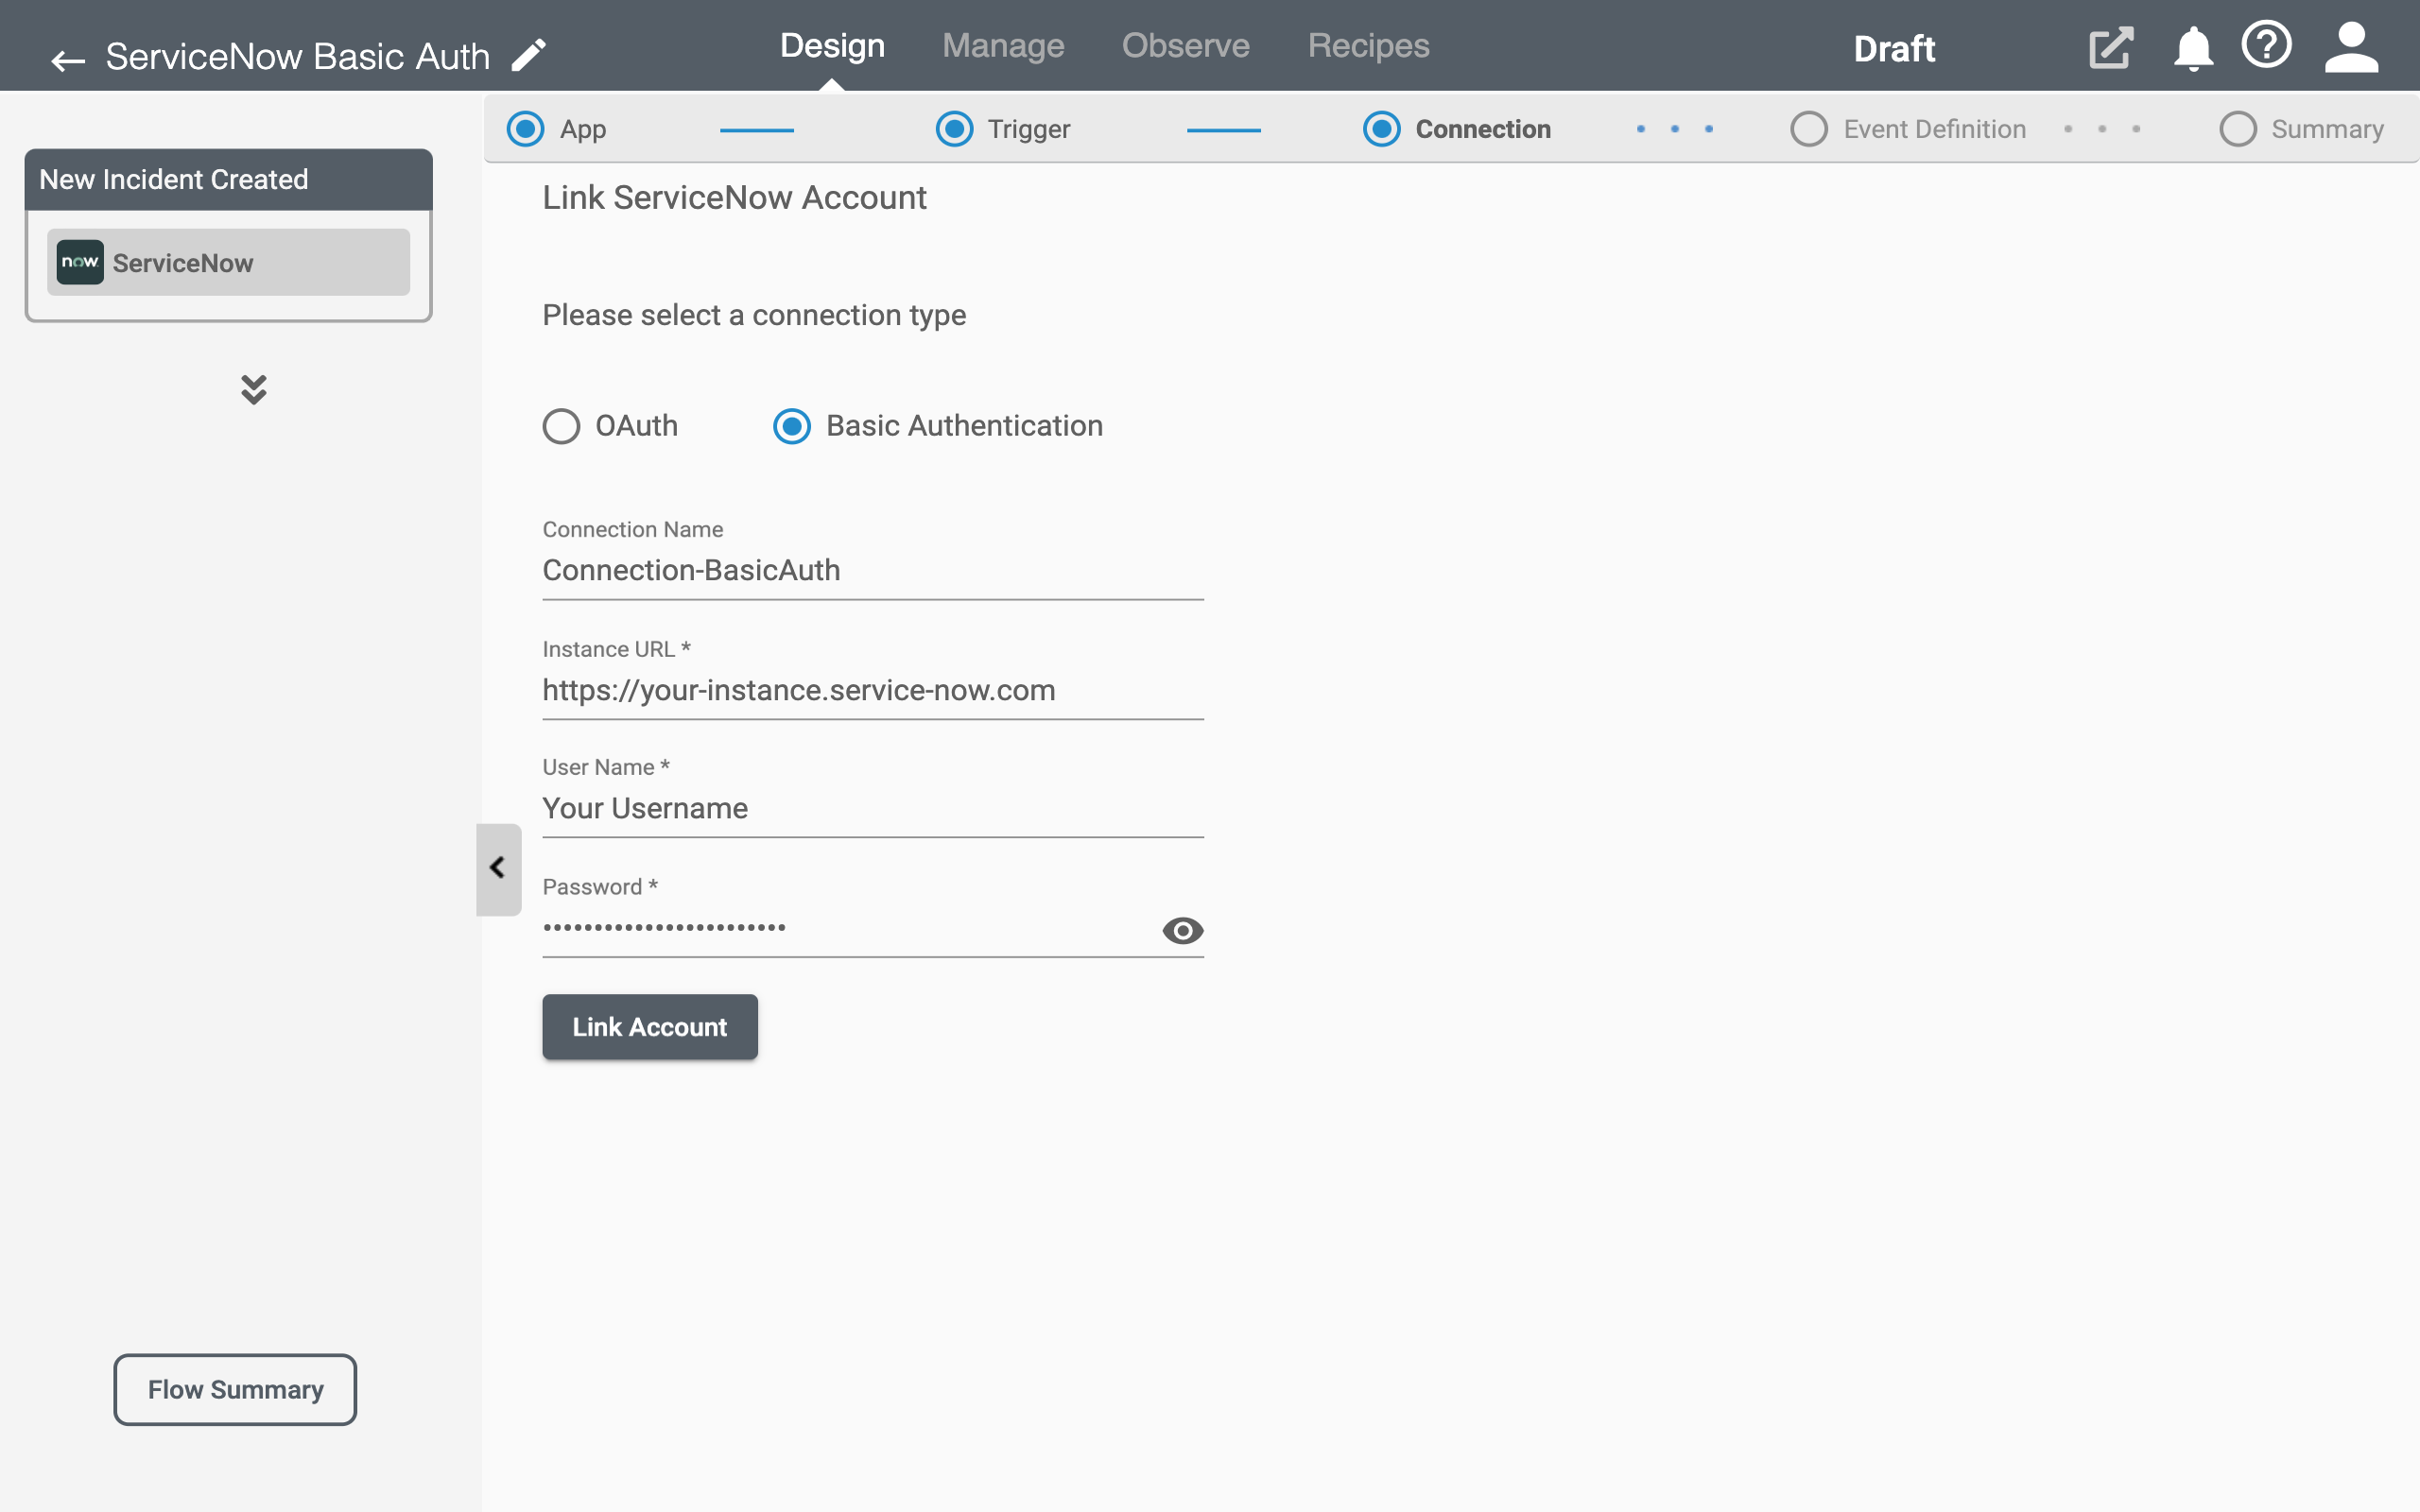Click the Instance URL input field
Viewport: 2420px width, 1512px height.
[872, 690]
